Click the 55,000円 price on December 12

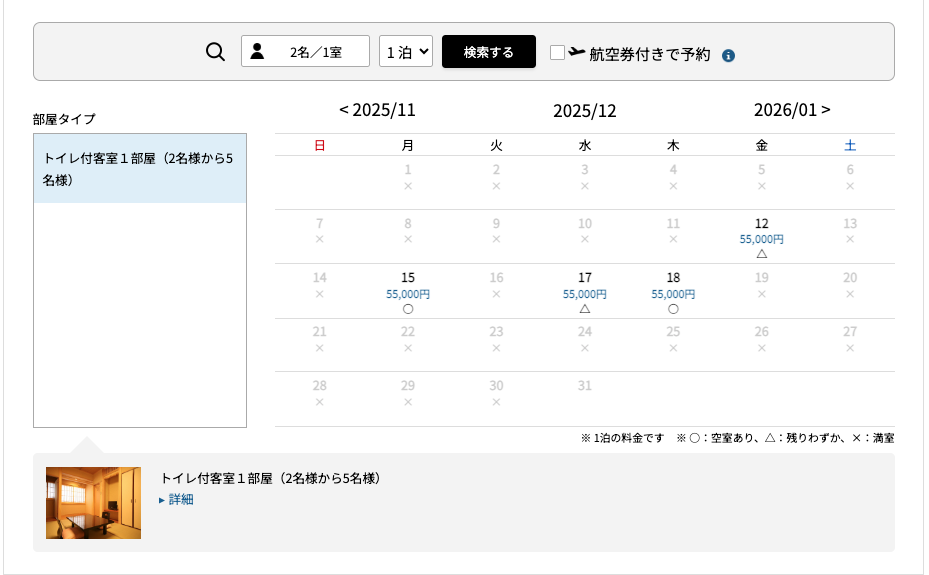(x=761, y=239)
